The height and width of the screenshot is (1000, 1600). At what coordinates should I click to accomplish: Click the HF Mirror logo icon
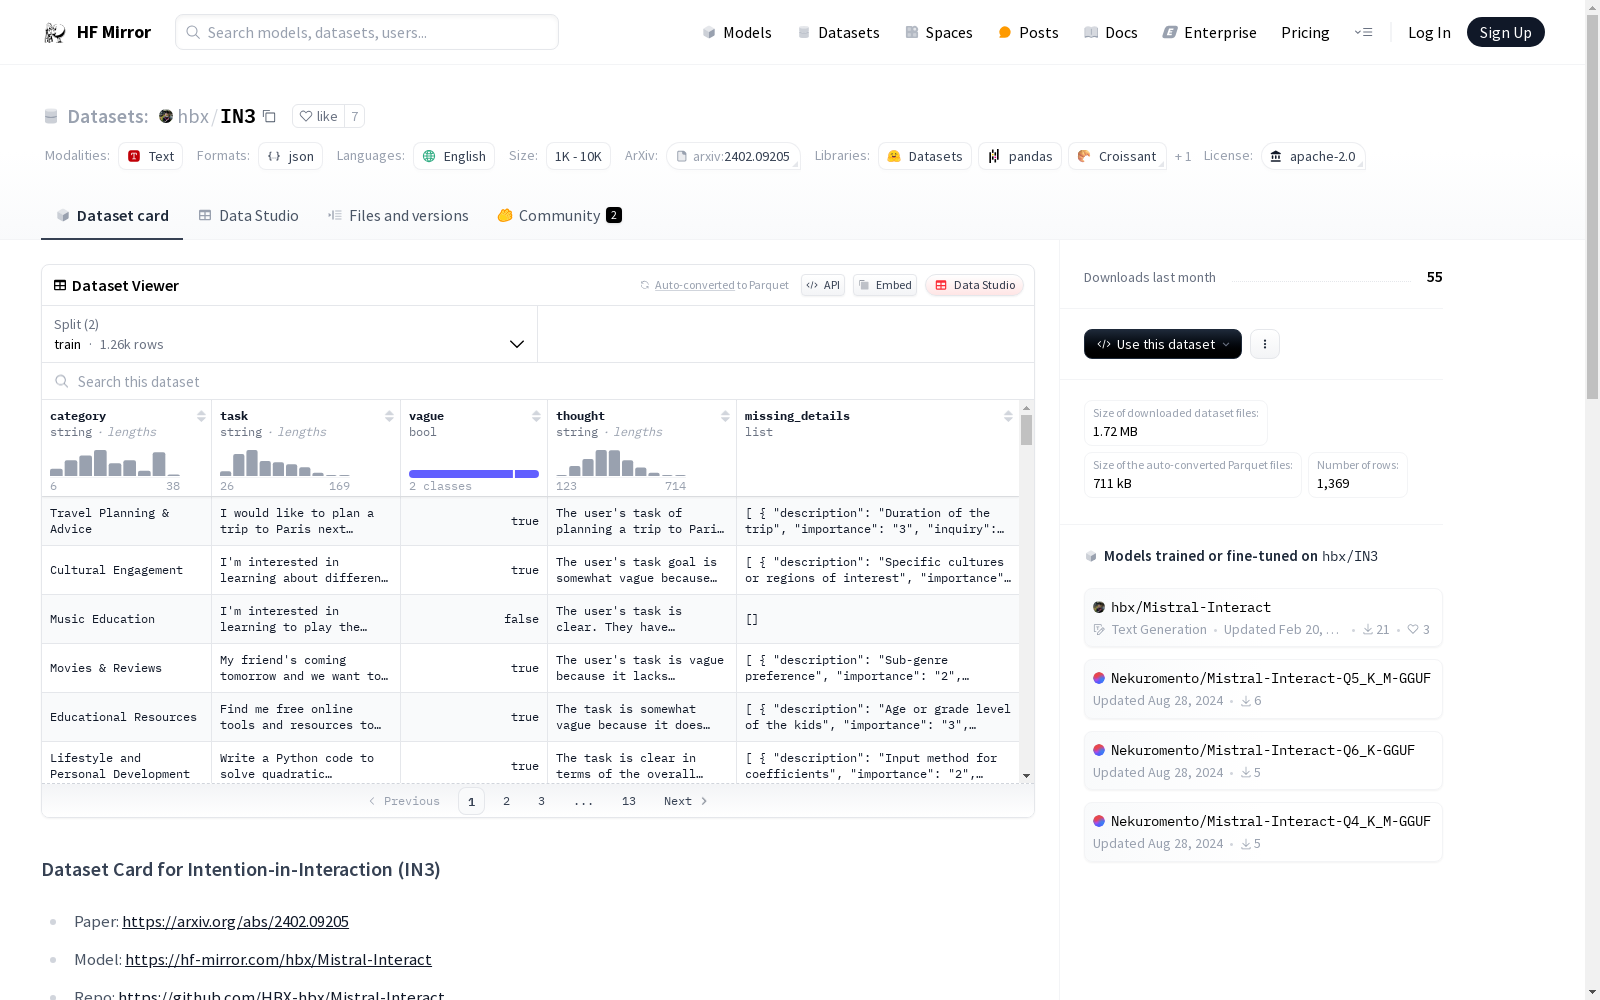point(55,33)
